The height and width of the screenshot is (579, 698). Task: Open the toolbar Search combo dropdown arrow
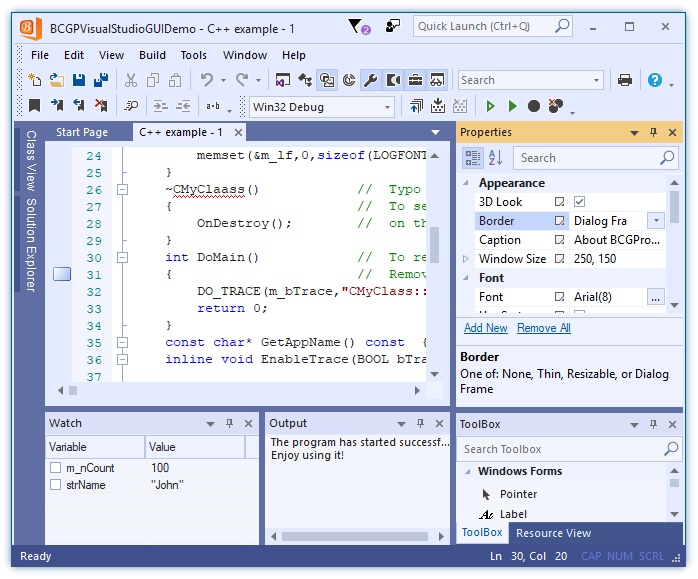coord(596,81)
